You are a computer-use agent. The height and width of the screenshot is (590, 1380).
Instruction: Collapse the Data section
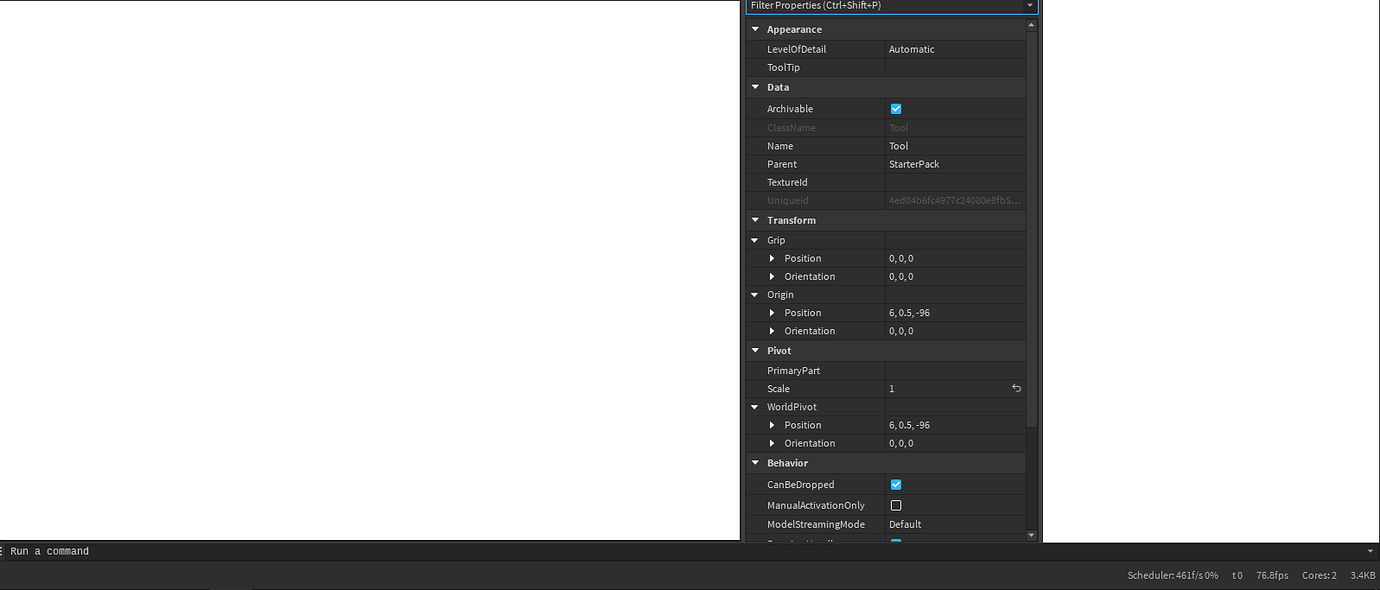(755, 87)
